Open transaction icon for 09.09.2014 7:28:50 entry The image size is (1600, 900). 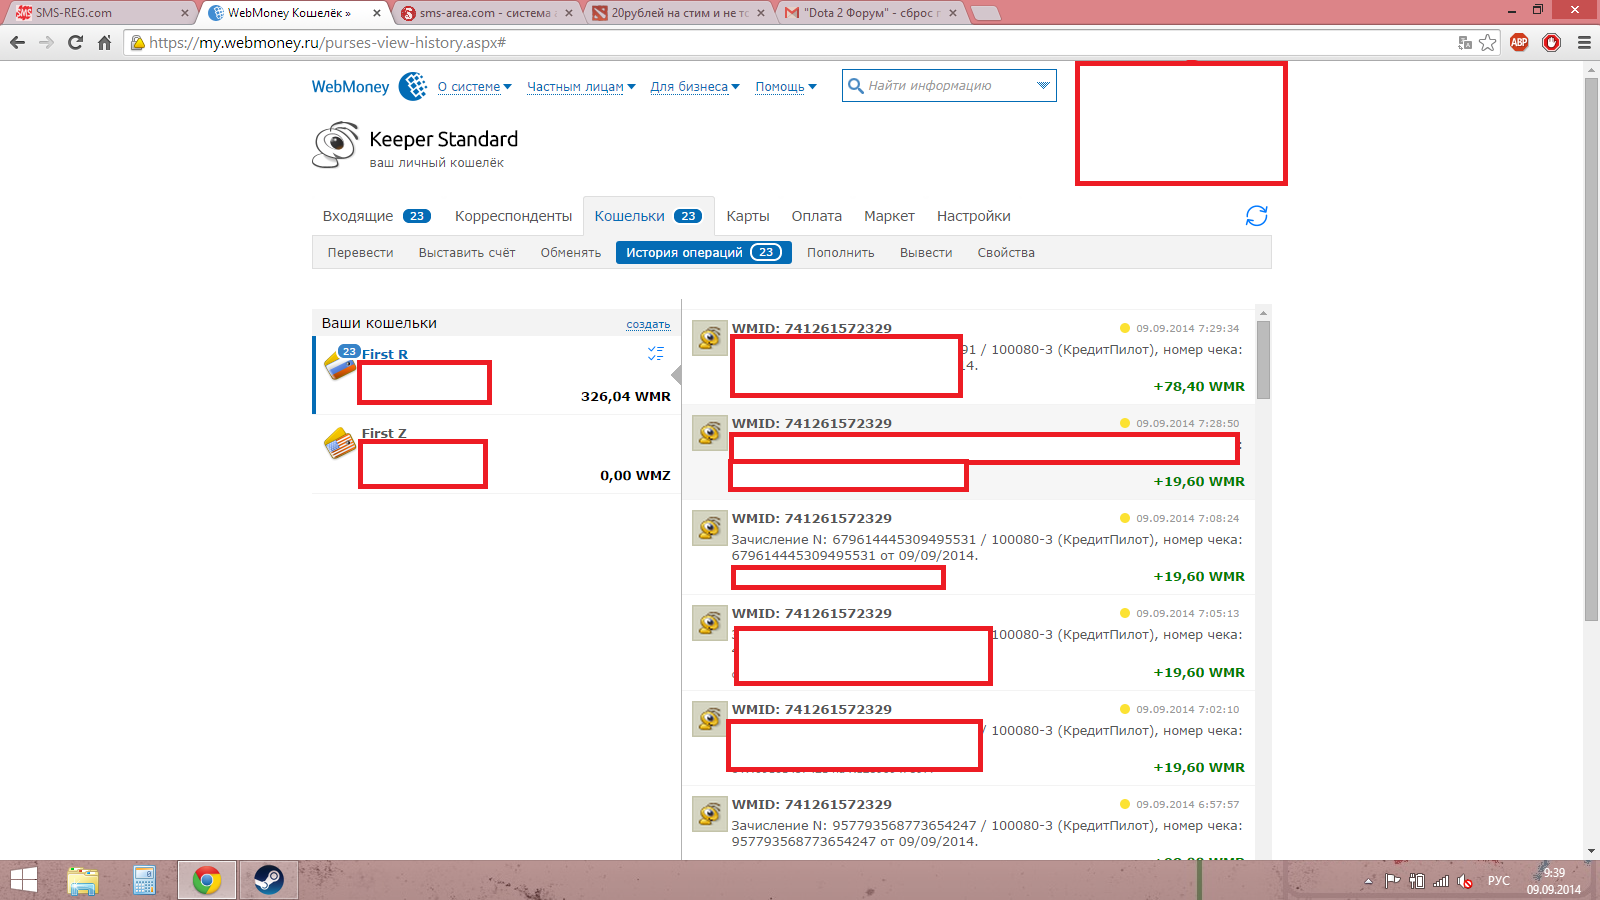(x=710, y=433)
